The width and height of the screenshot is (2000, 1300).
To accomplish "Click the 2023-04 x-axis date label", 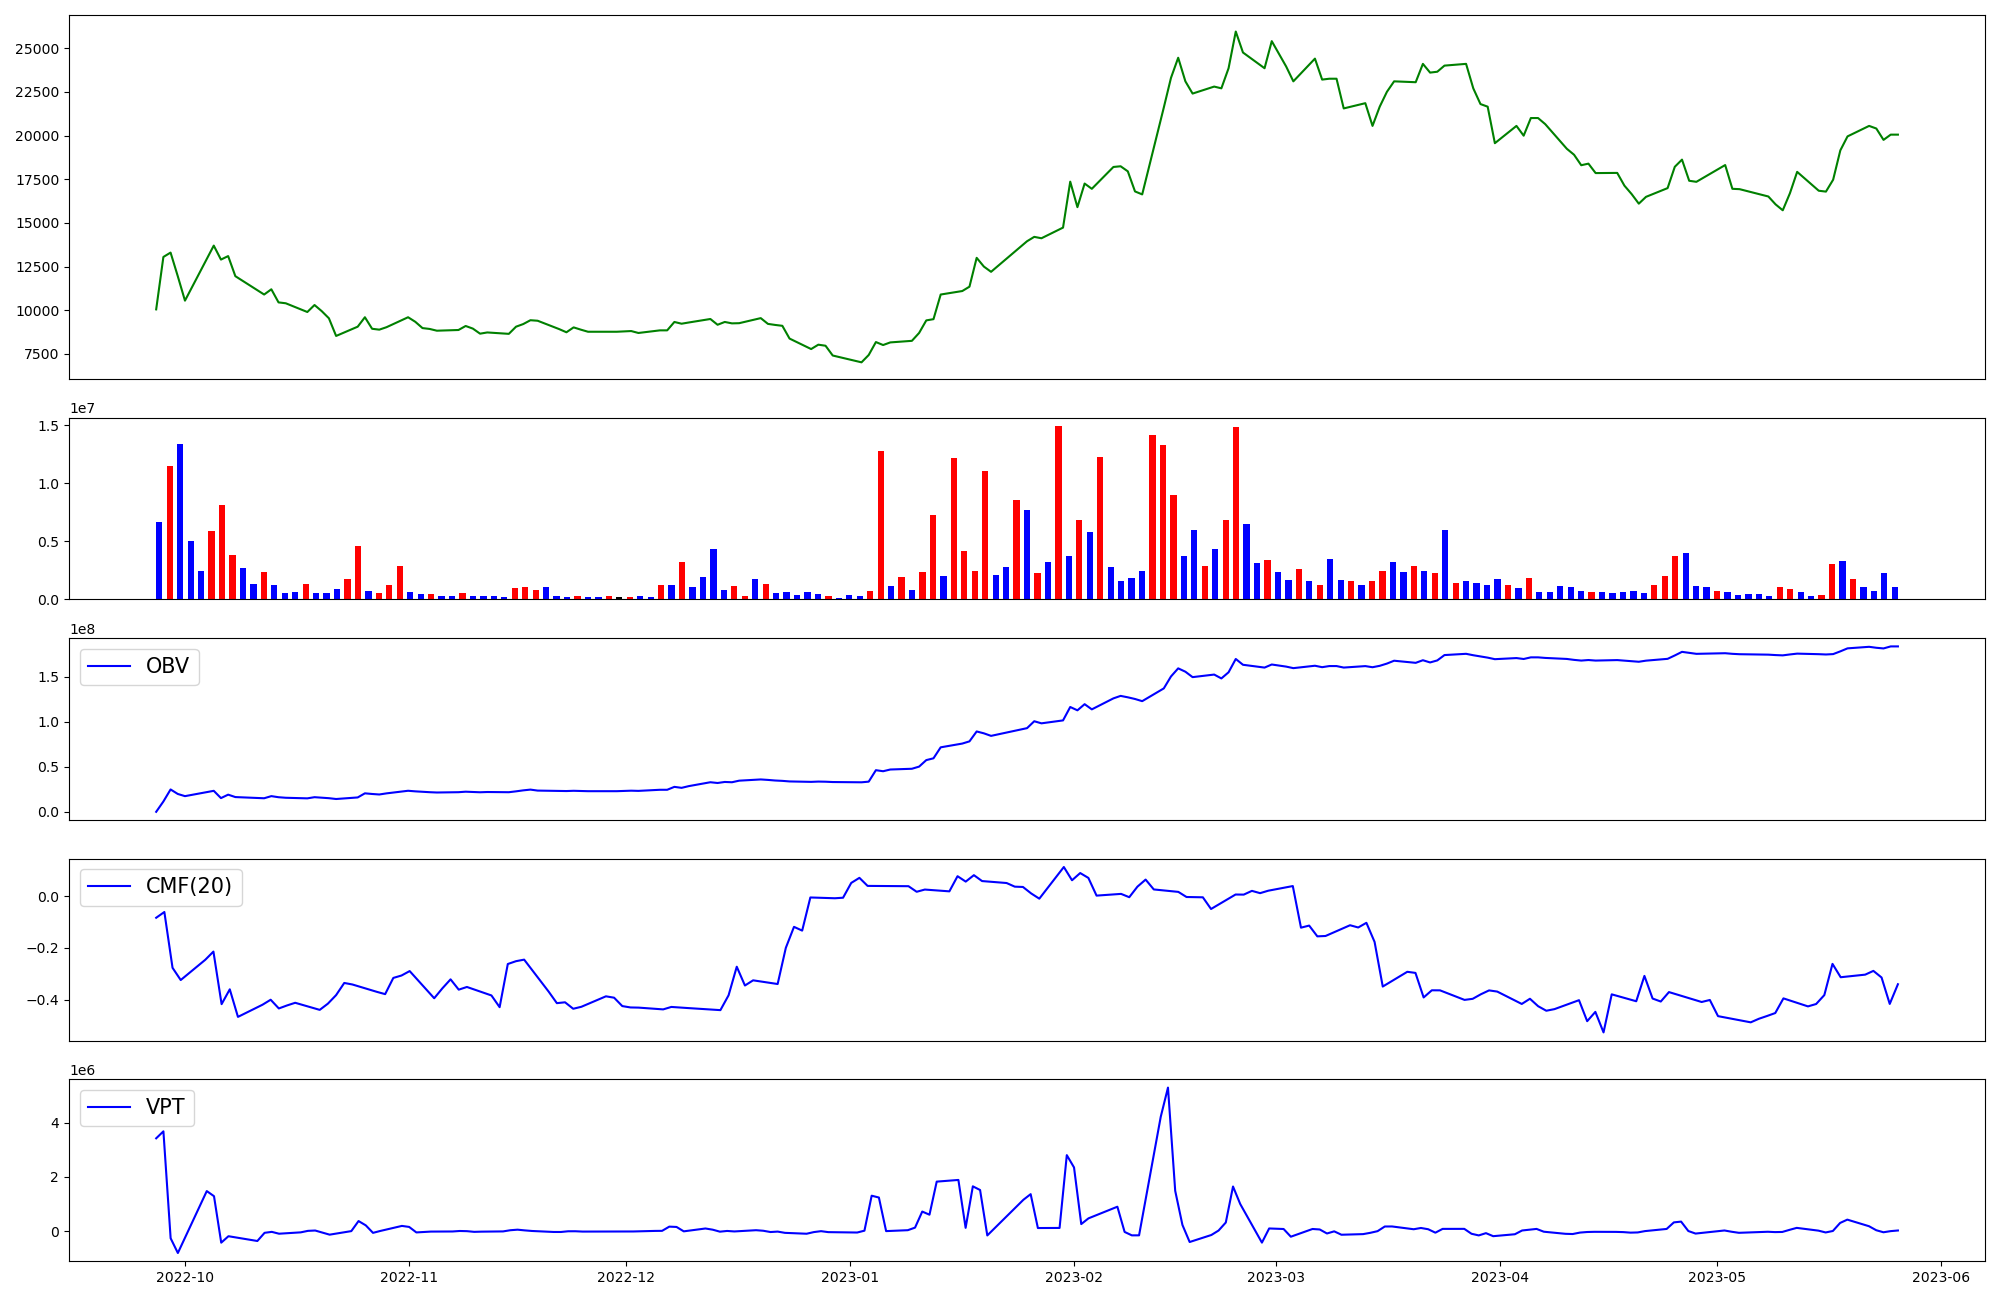I will coord(1500,1277).
